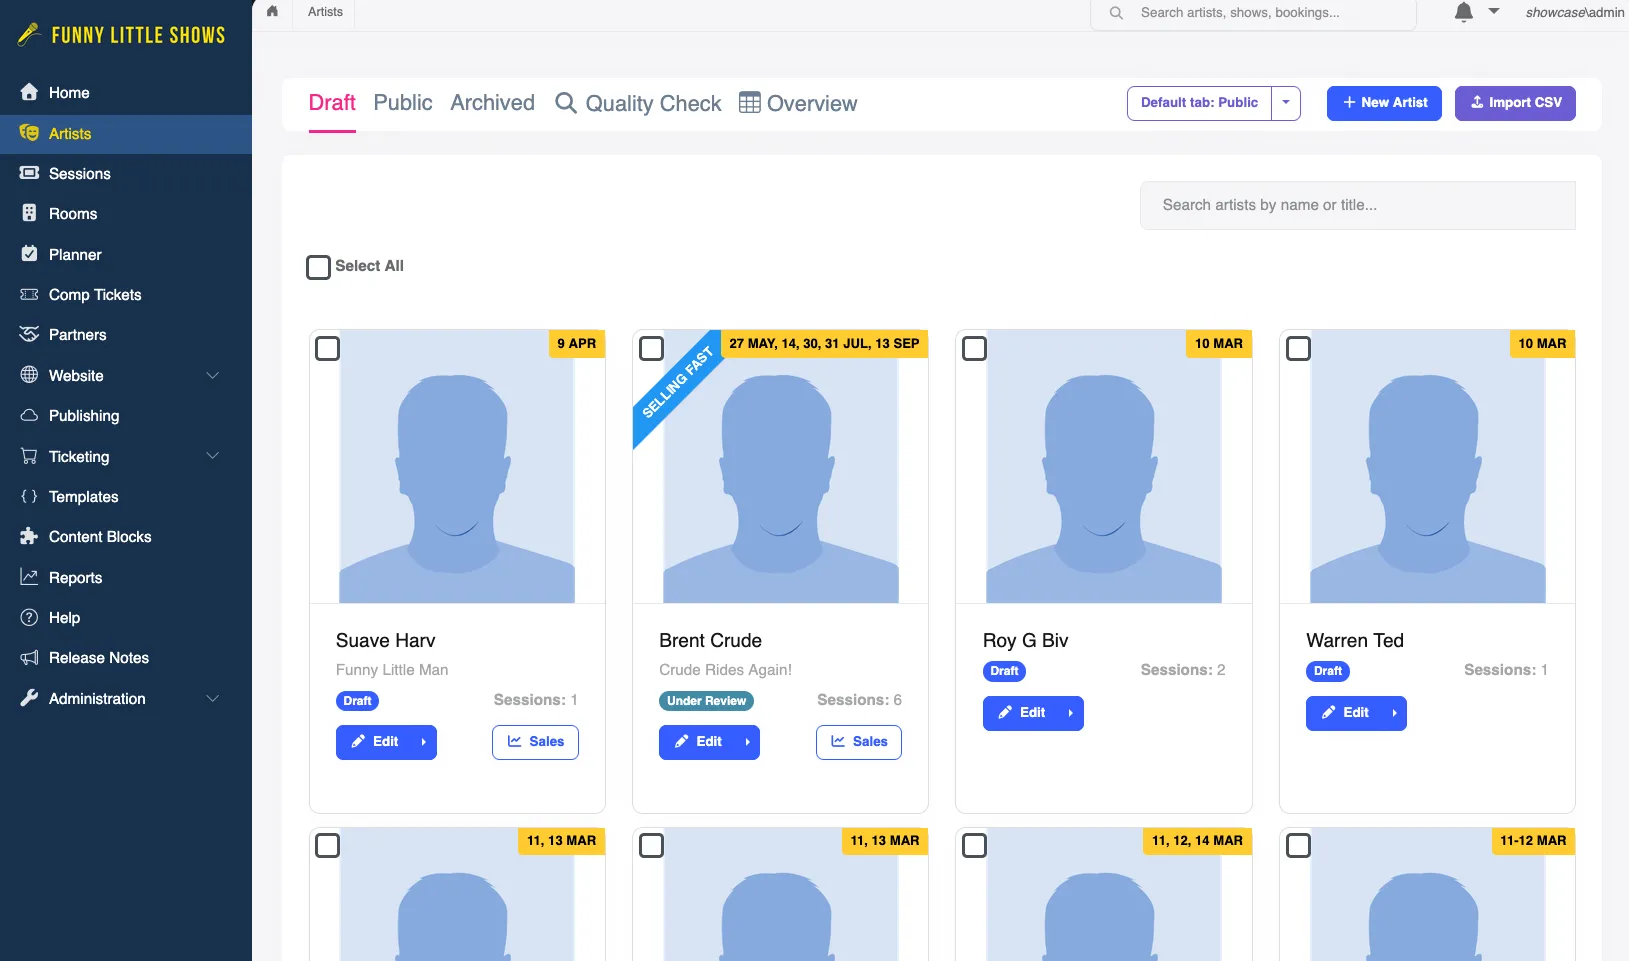The width and height of the screenshot is (1629, 961).
Task: Open Rooms building icon in sidebar
Action: 29,213
